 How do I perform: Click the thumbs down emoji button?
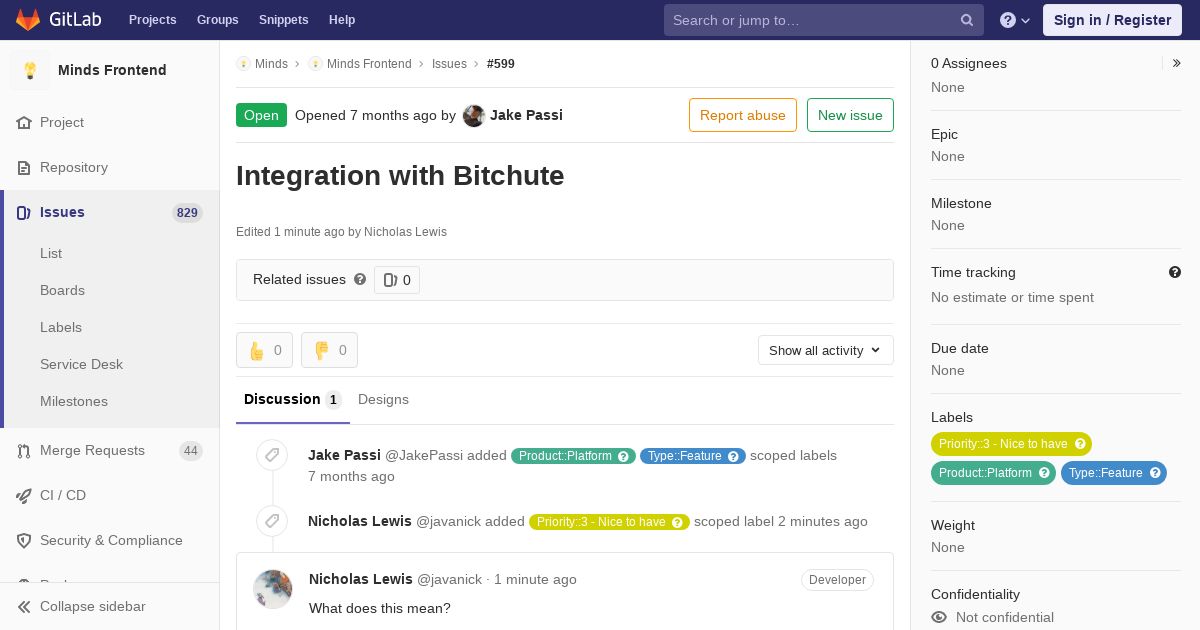click(x=329, y=350)
